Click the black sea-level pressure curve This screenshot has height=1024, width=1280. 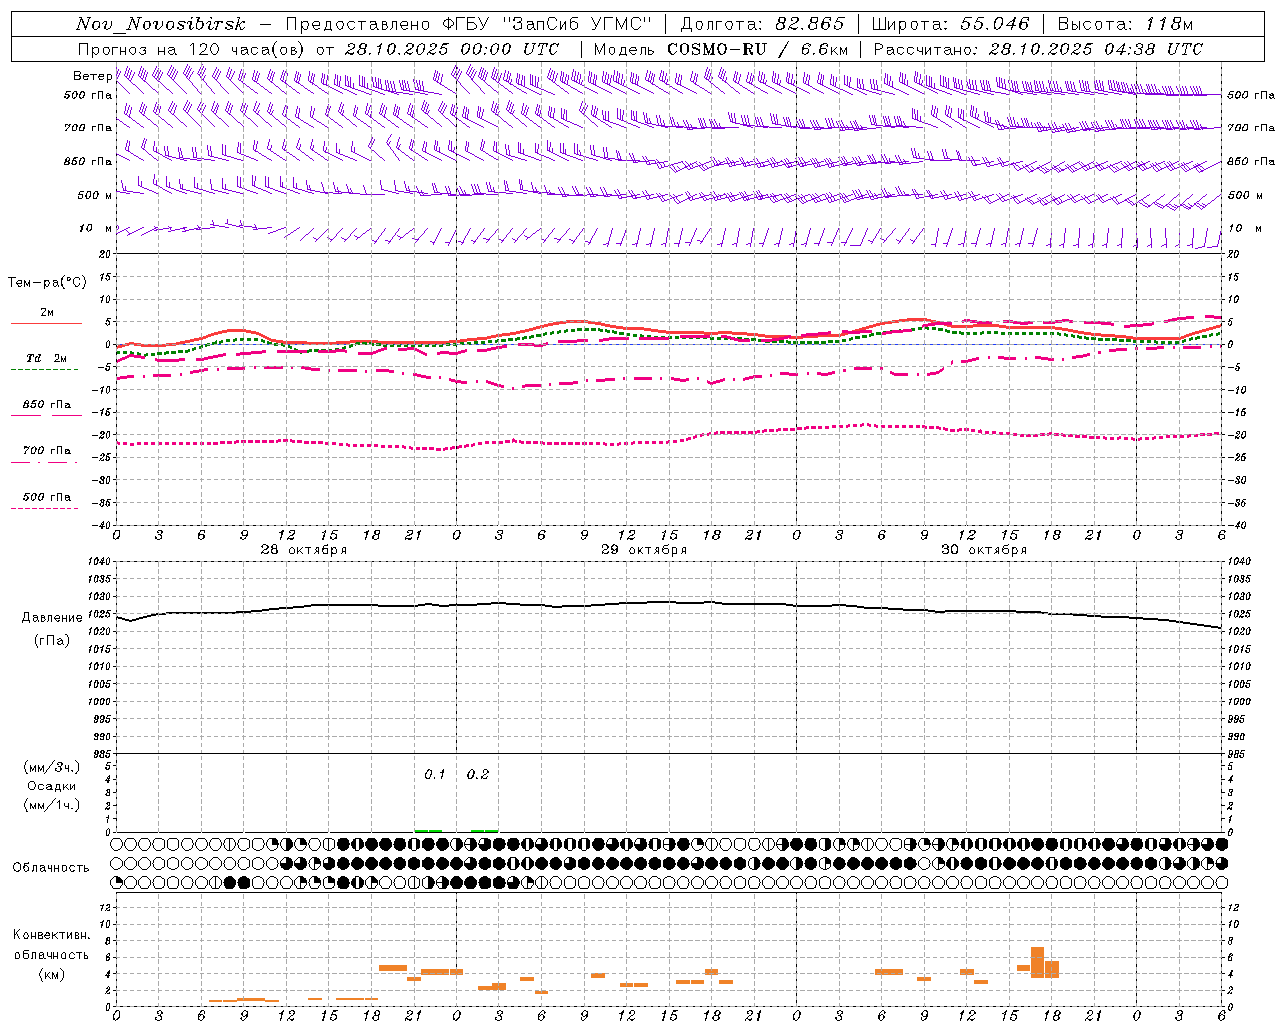tap(670, 603)
